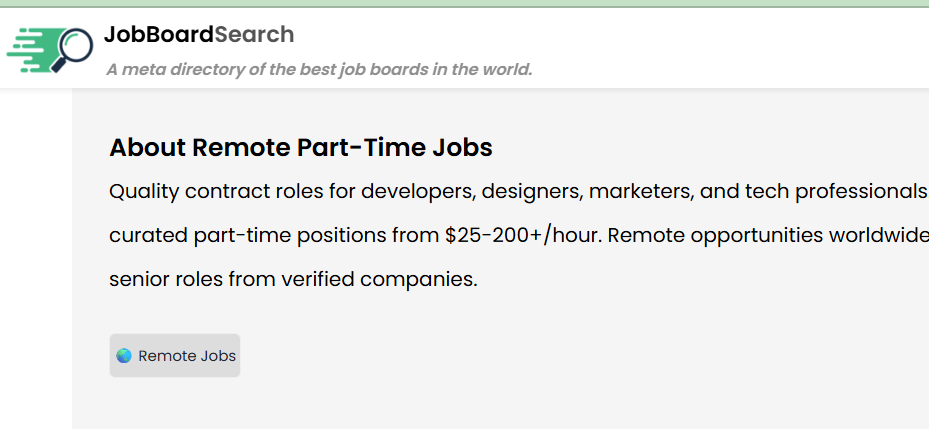929x429 pixels.
Task: Click the globe icon in Remote Jobs tag
Action: [124, 356]
